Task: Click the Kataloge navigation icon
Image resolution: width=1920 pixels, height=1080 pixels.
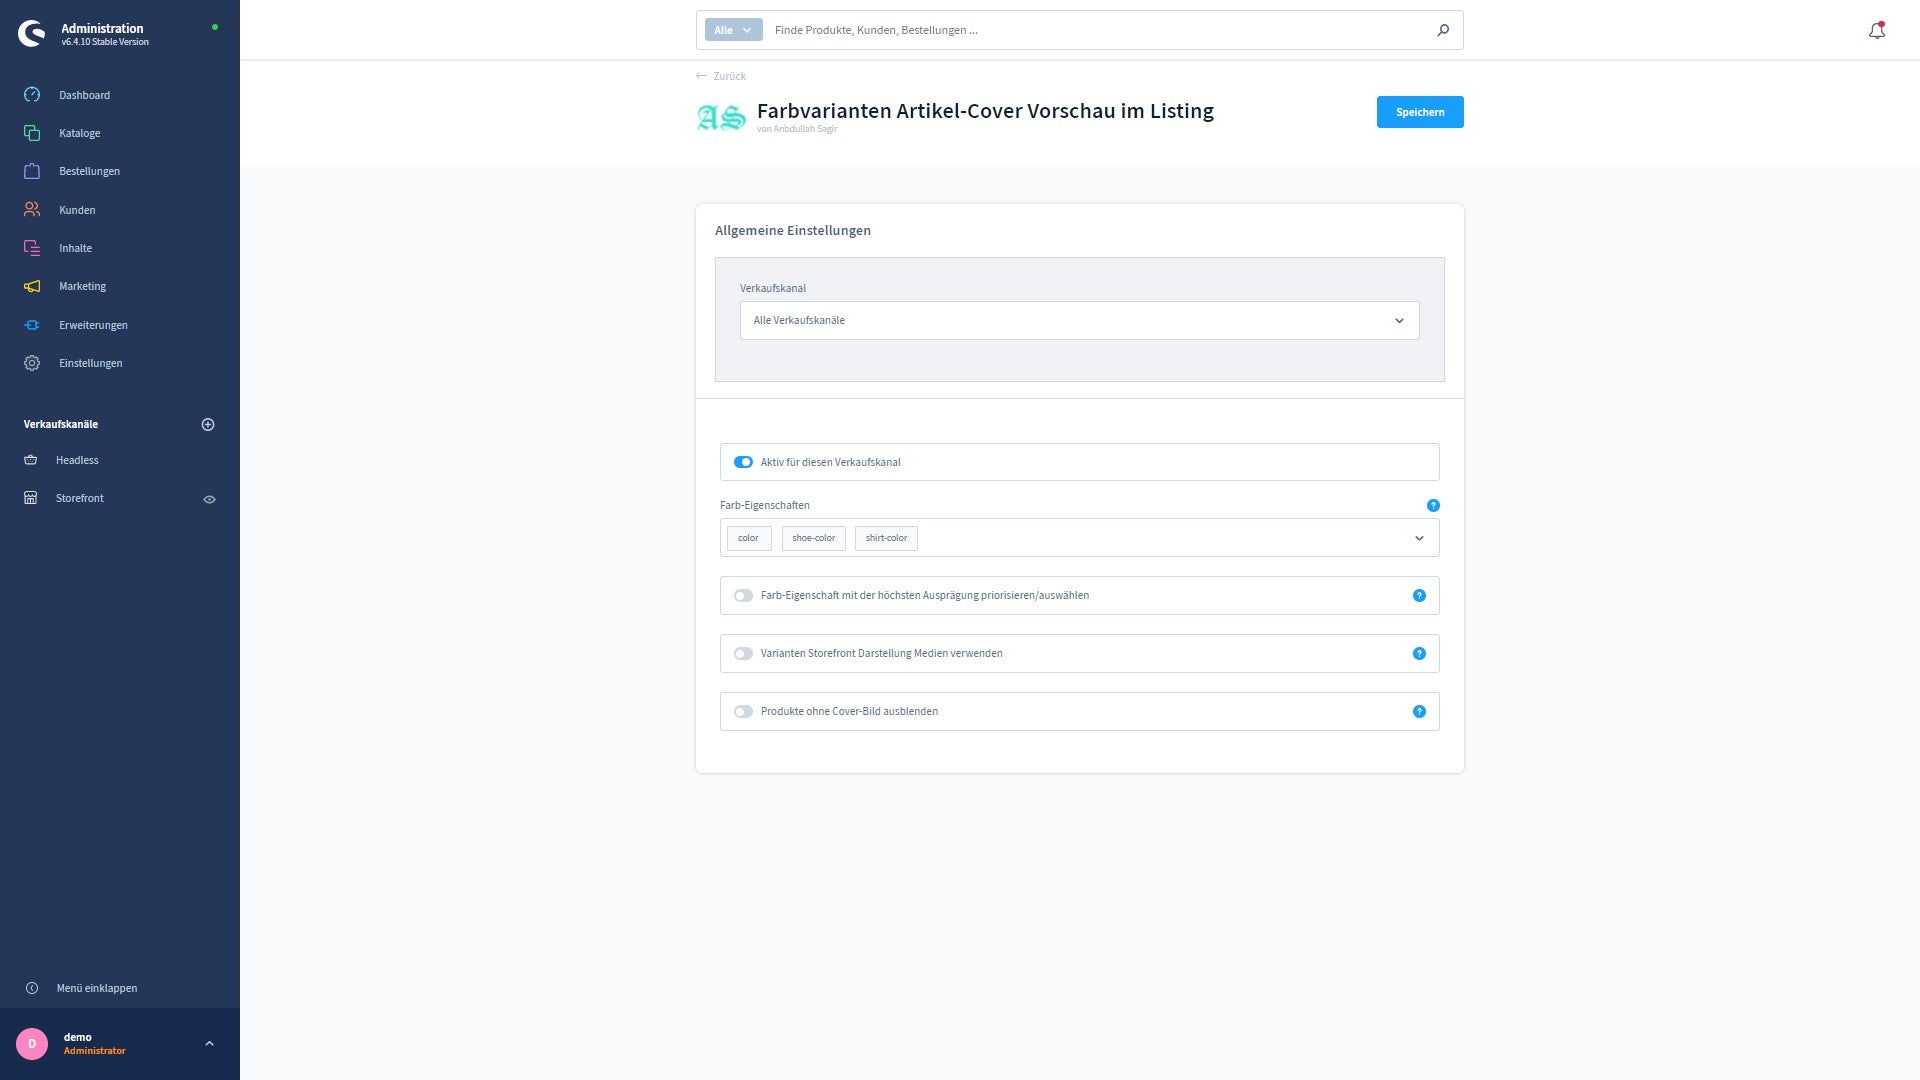Action: 34,133
